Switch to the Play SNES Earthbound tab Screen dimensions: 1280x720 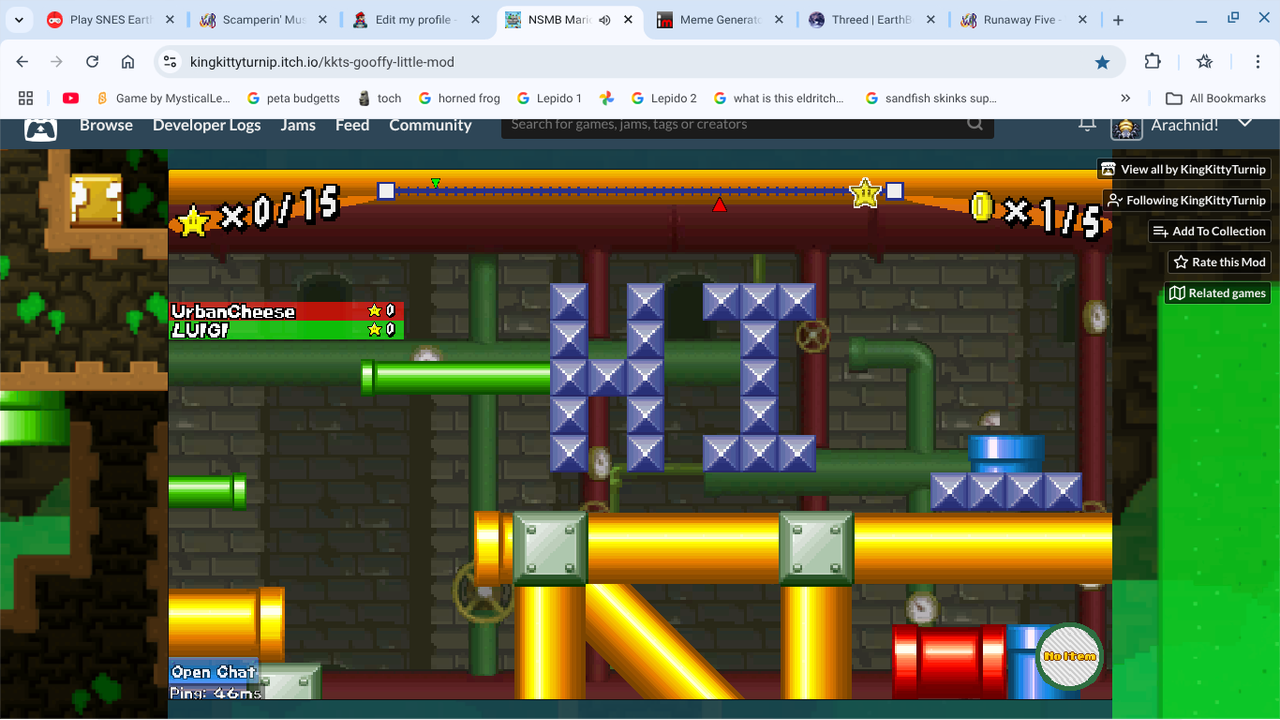[110, 20]
